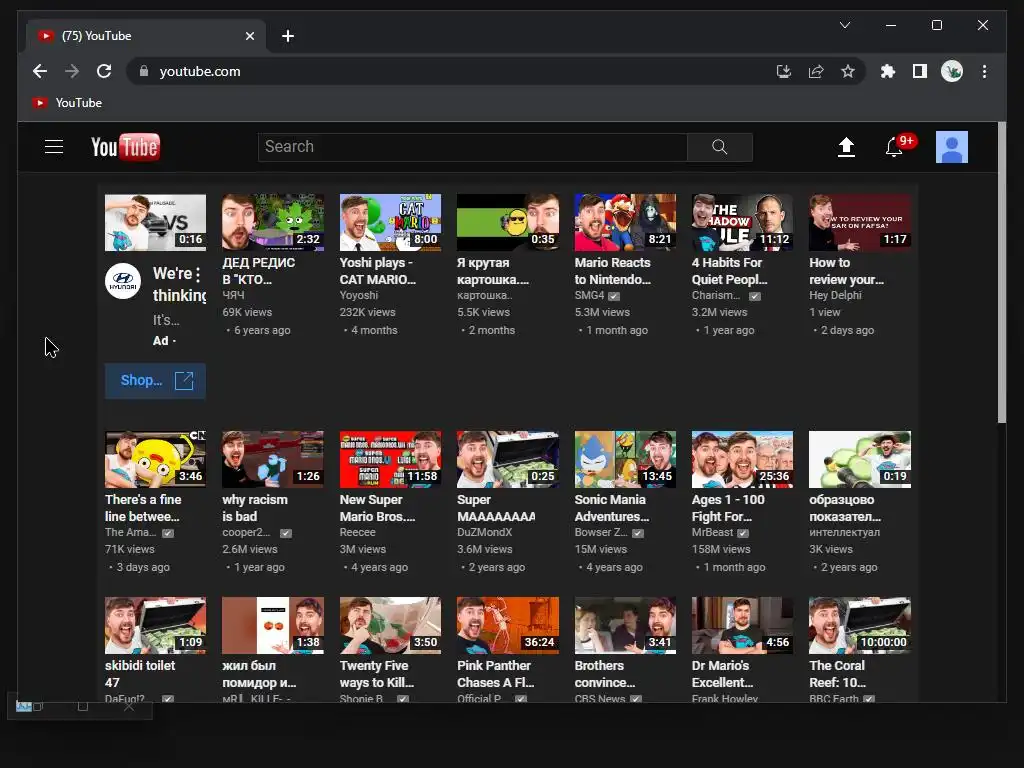Click 'Mario Reacts to Nintendo...' title

pyautogui.click(x=613, y=271)
